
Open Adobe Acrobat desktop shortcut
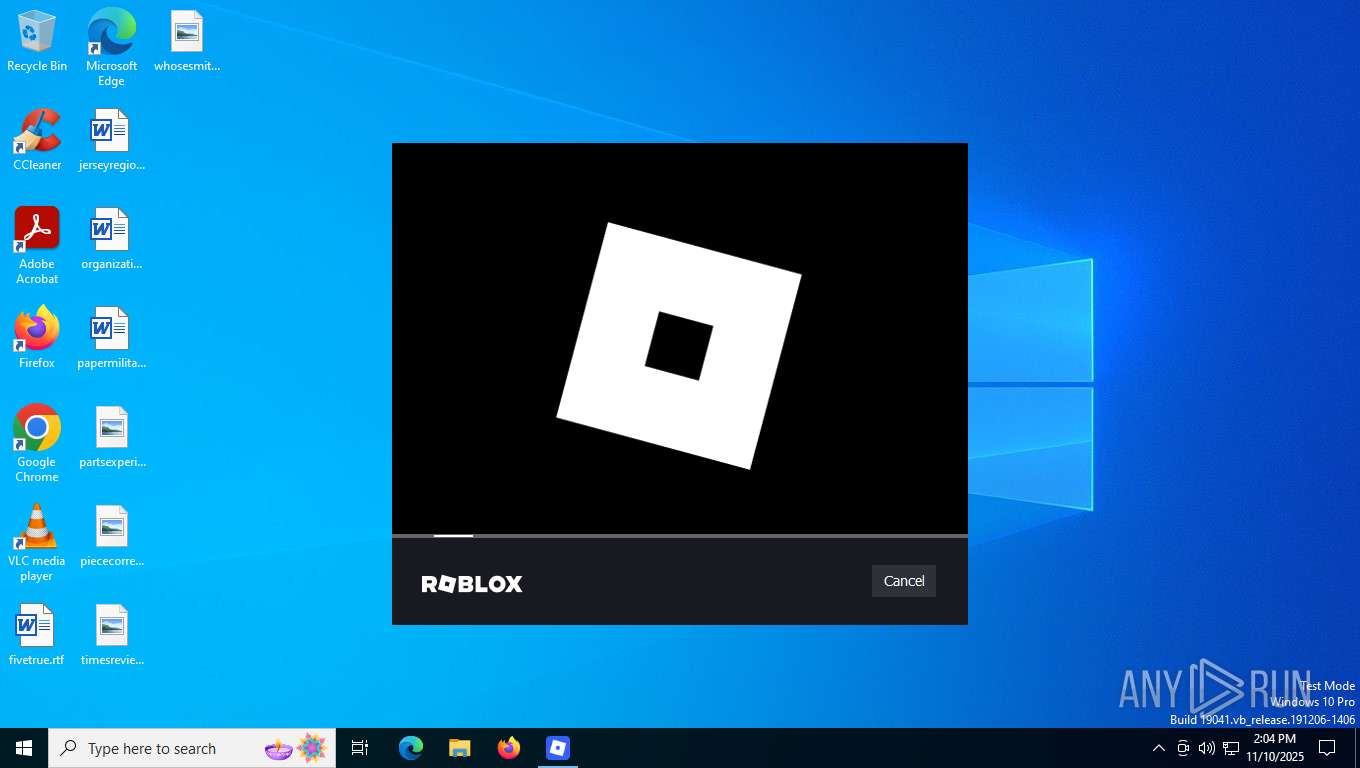click(37, 246)
